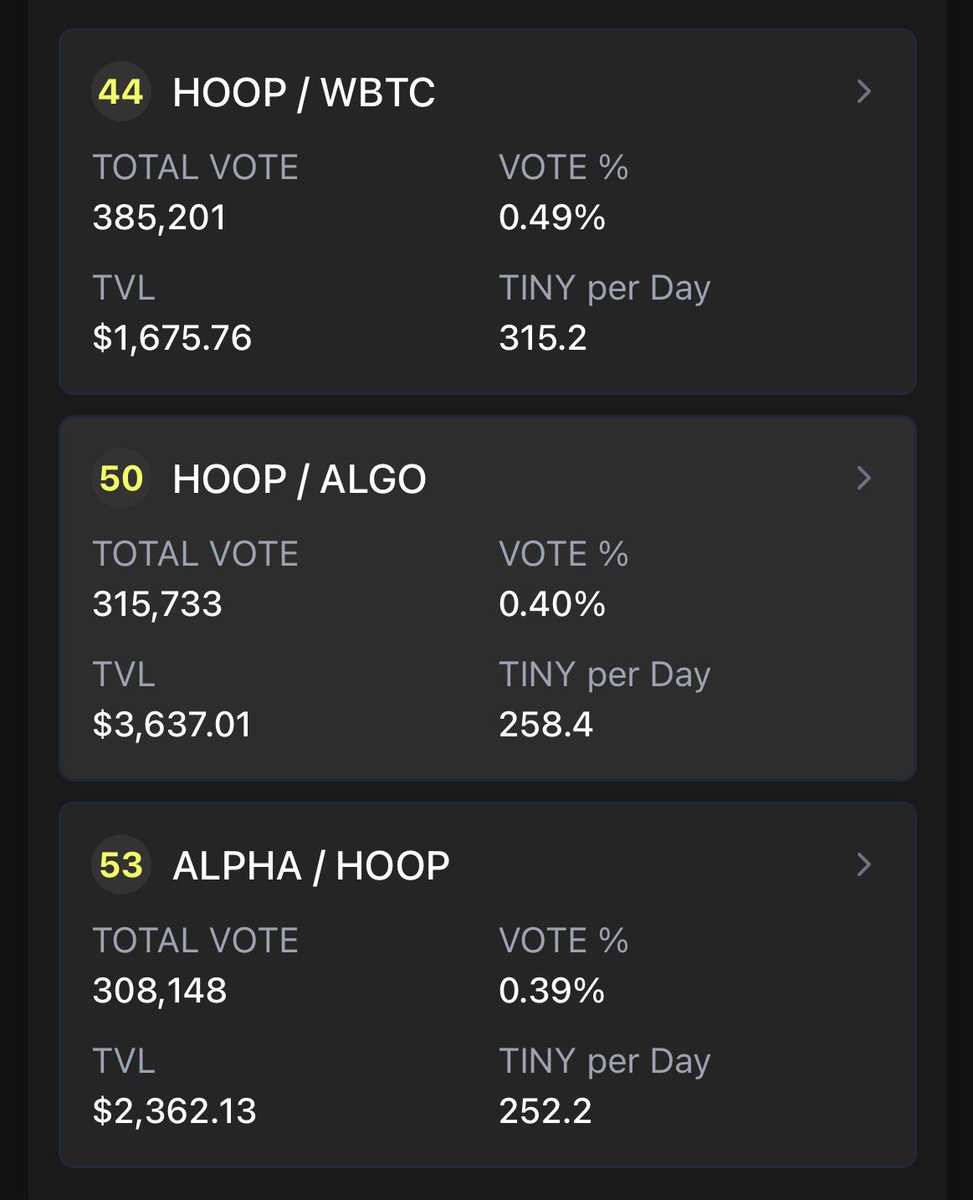Select the rank 53 badge
Viewport: 973px width, 1200px height.
[121, 864]
